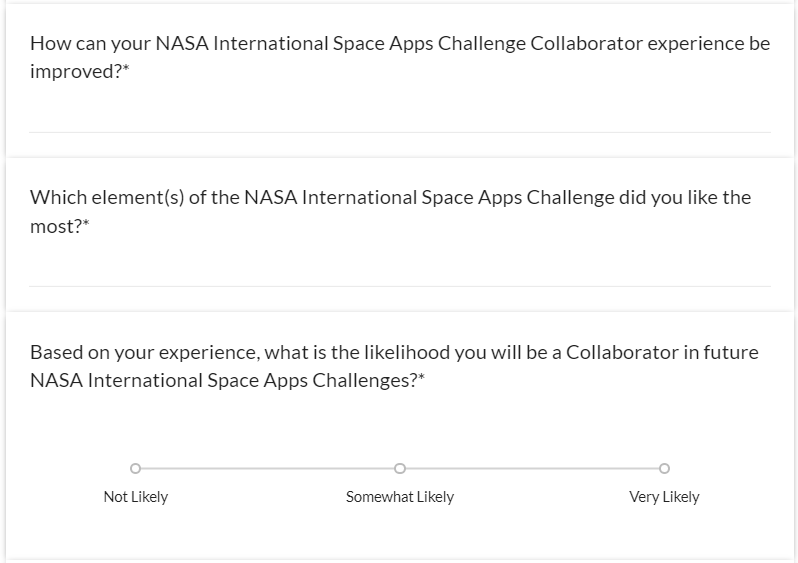Viewport: 798px width, 563px height.
Task: Click the required asterisk after "most?"
Action: coord(86,225)
